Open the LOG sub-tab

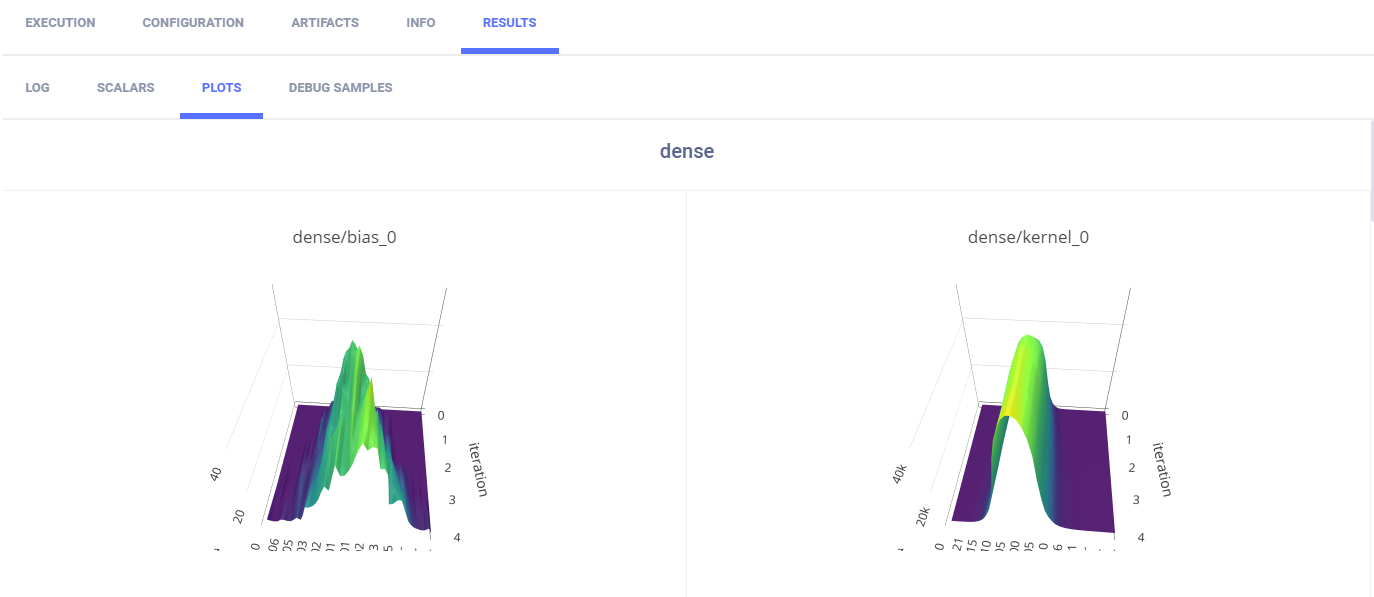[x=37, y=88]
